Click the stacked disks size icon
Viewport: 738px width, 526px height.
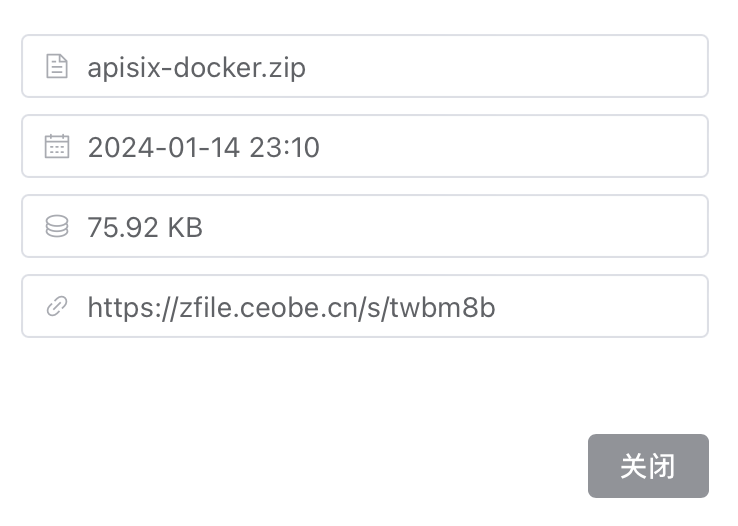pyautogui.click(x=57, y=227)
